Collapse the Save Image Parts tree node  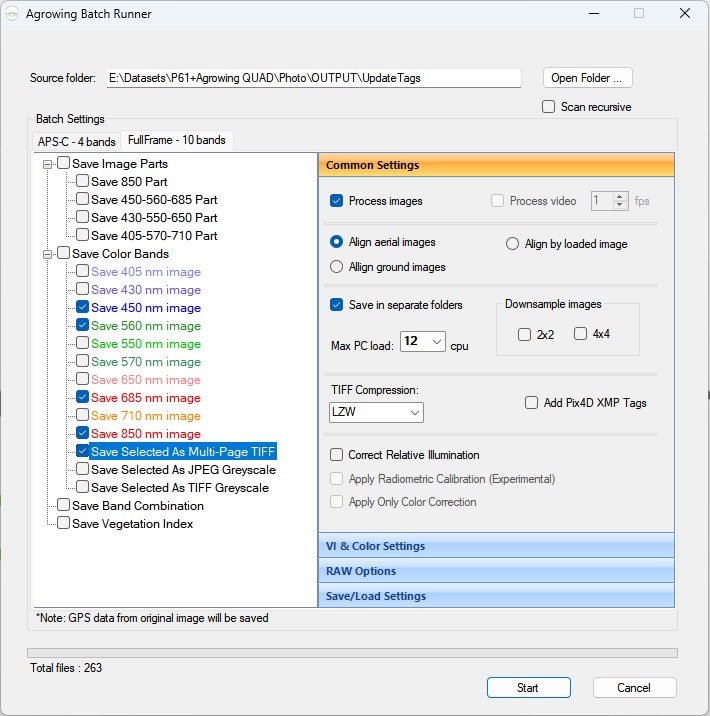tap(47, 164)
